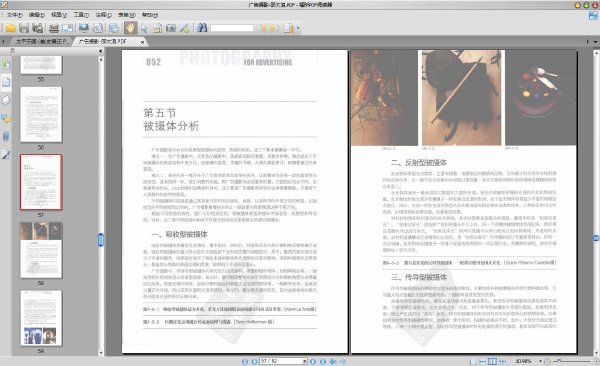Click the Save floppy disk icon
The width and height of the screenshot is (600, 366).
[x=24, y=28]
